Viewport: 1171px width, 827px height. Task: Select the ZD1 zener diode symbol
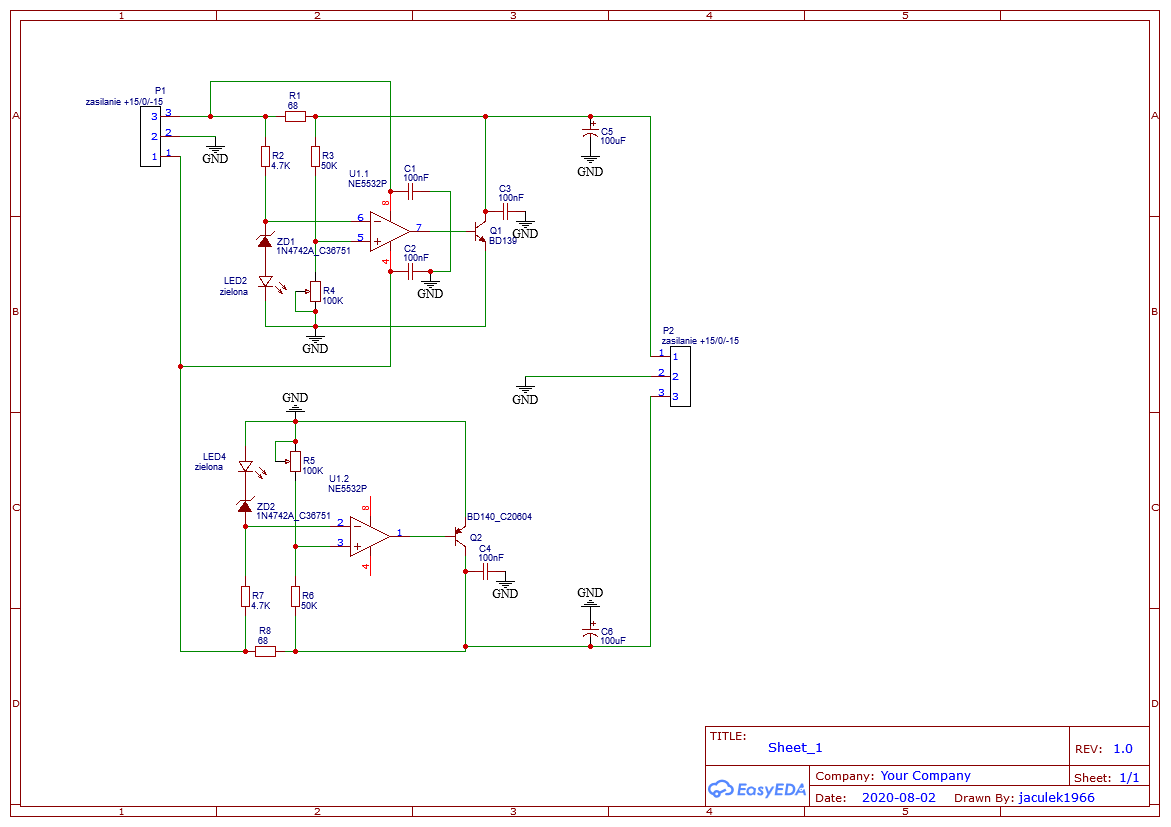(265, 241)
